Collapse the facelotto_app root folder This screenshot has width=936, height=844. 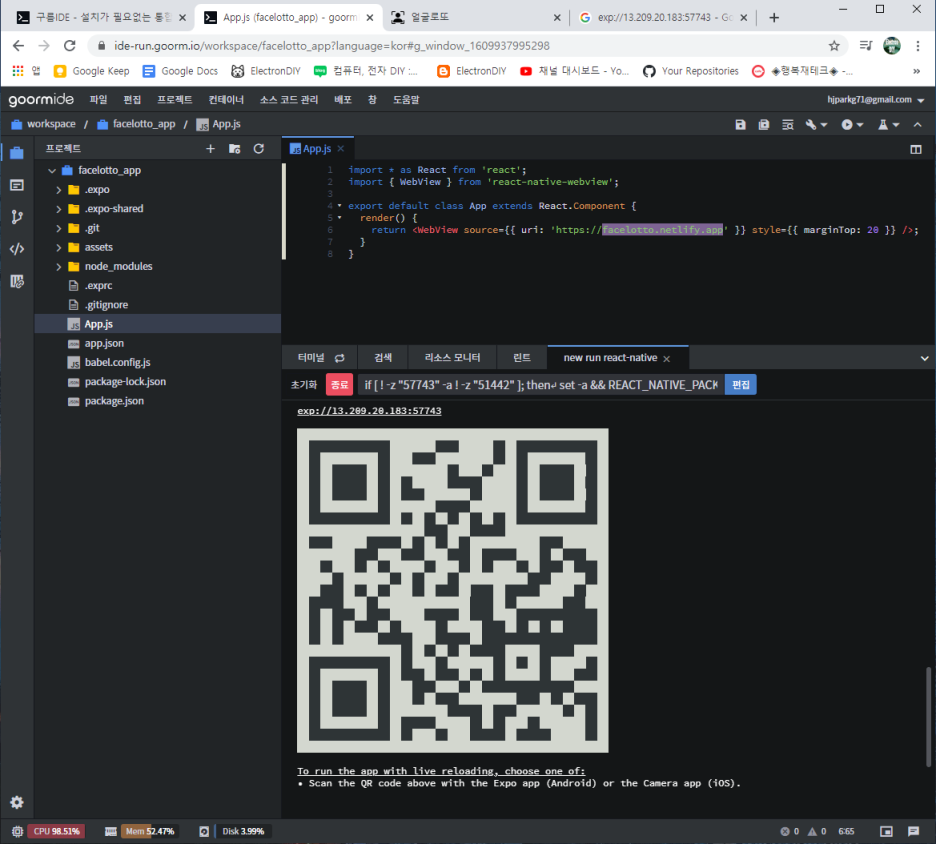tap(52, 171)
